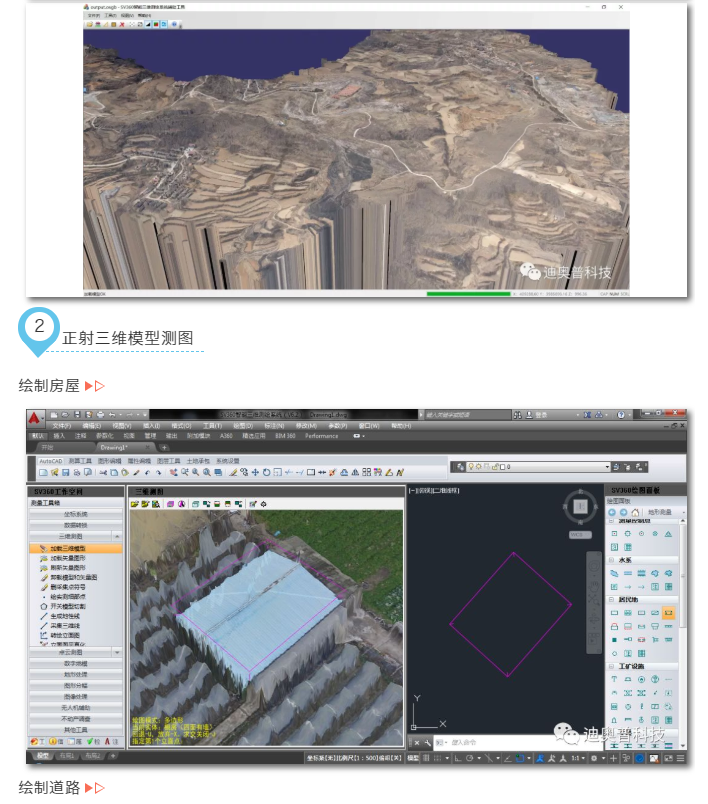Click the 其他工具 panel button
The height and width of the screenshot is (804, 708).
(x=76, y=730)
